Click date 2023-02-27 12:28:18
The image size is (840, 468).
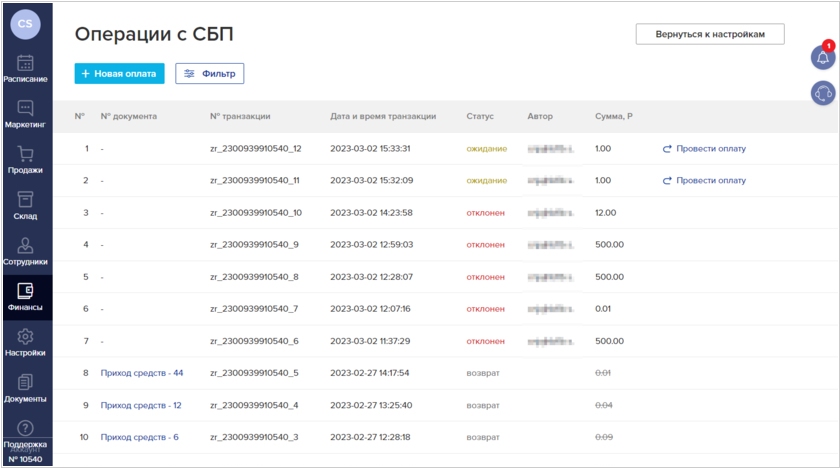pos(370,437)
